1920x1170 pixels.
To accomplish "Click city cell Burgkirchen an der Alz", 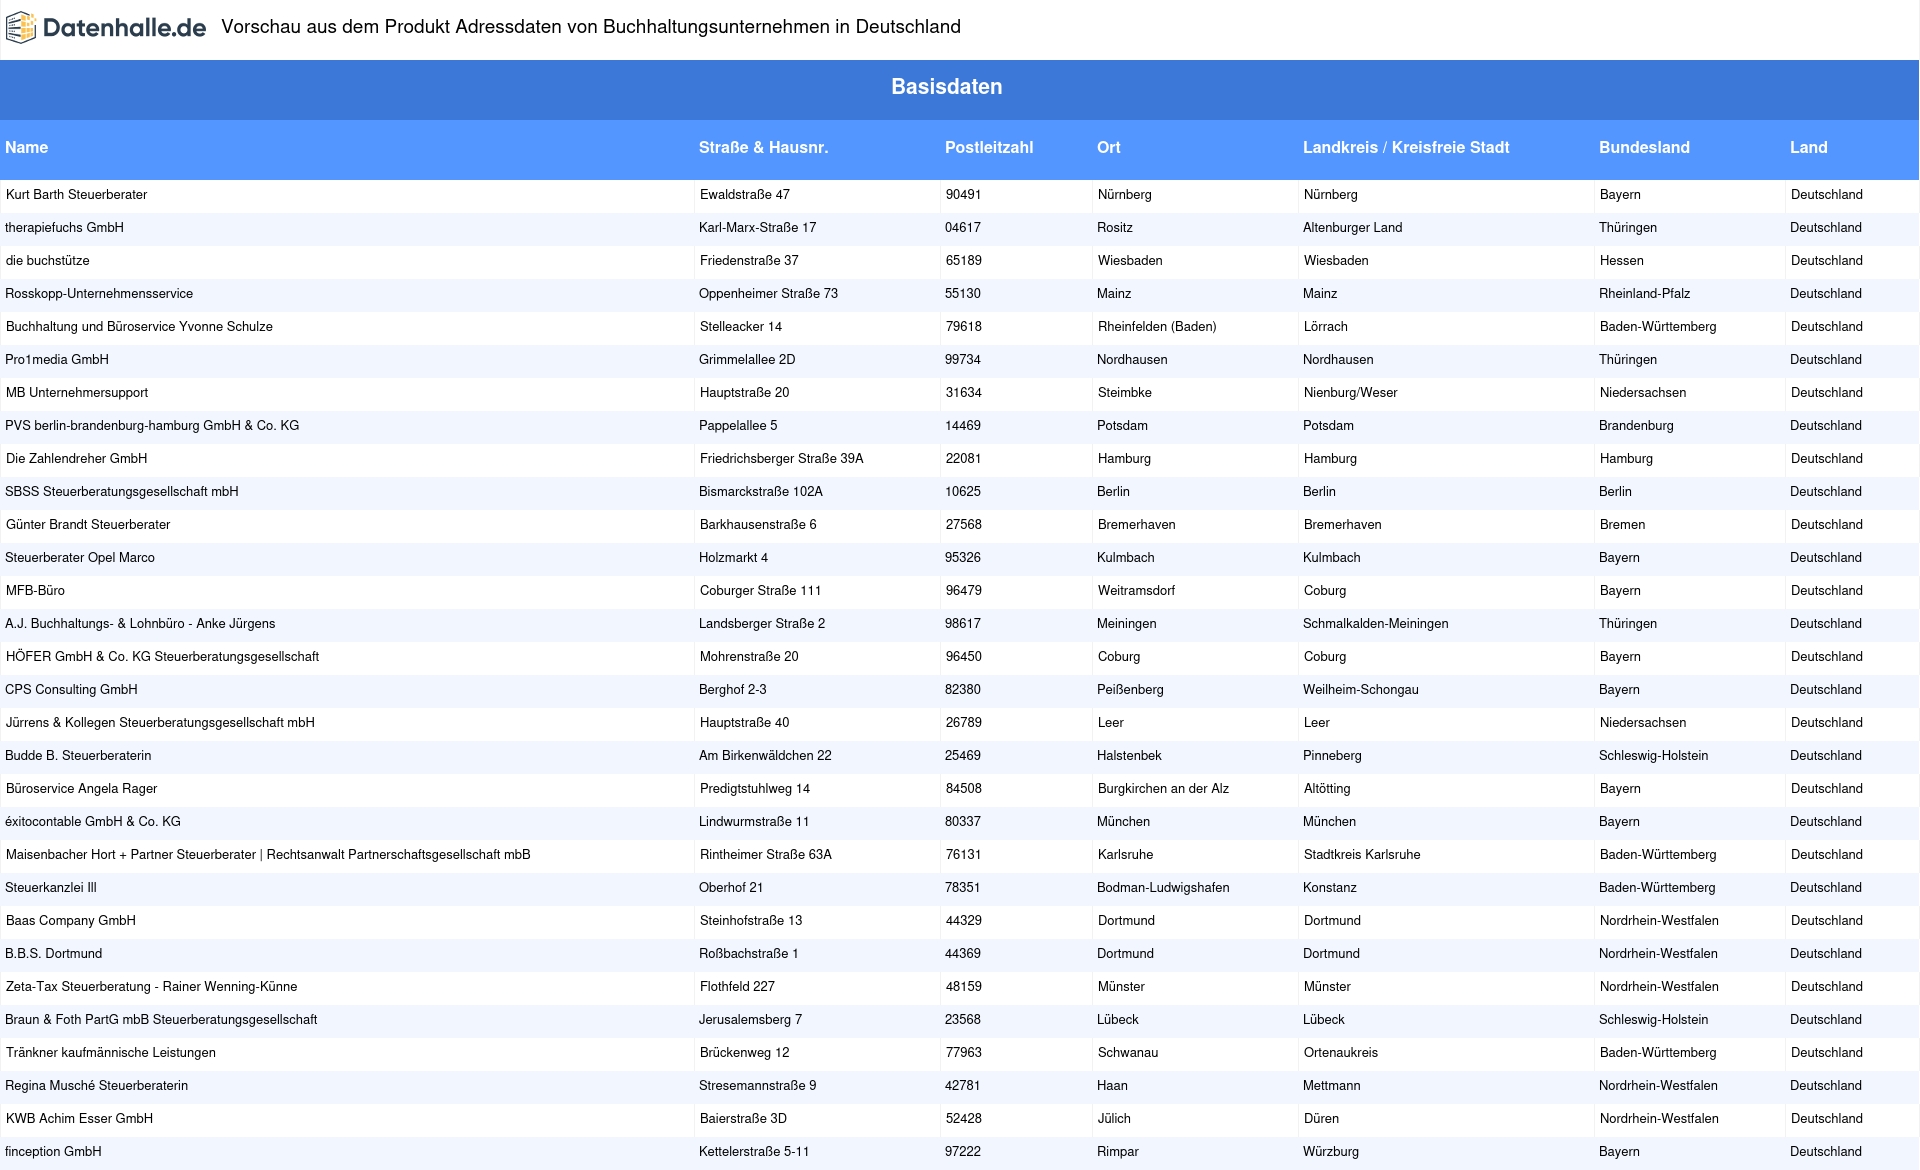I will [1163, 788].
